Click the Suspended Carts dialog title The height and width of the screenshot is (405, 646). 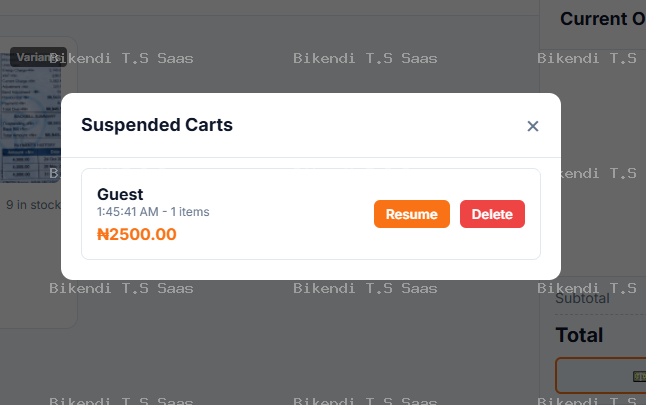[x=157, y=125]
